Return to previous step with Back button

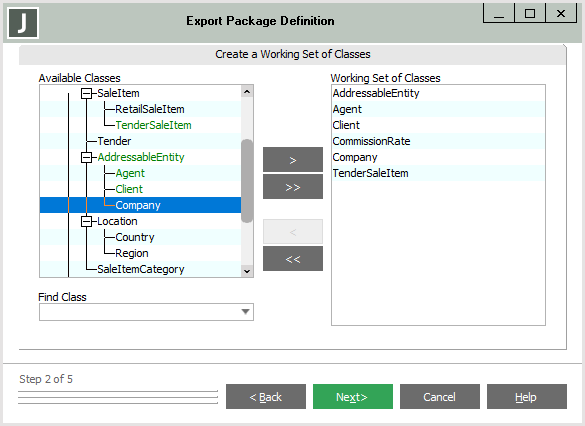pos(266,397)
